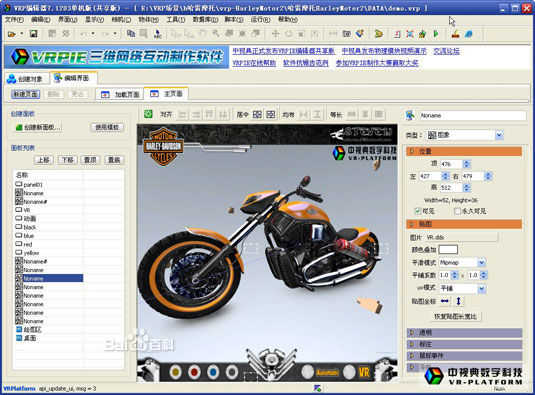This screenshot has height=395, width=535.
Task: Click the 交流论坛 link
Action: [447, 51]
